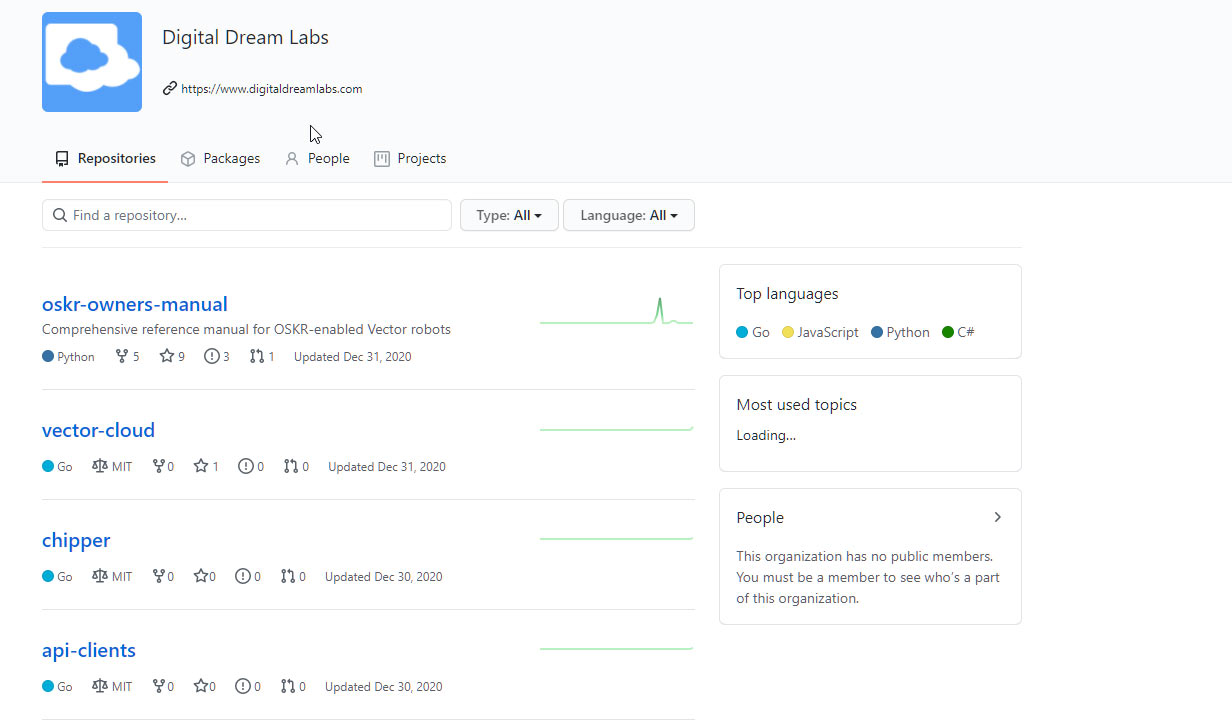Filter by C# in Top languages
Image resolution: width=1232 pixels, height=725 pixels.
(x=958, y=332)
